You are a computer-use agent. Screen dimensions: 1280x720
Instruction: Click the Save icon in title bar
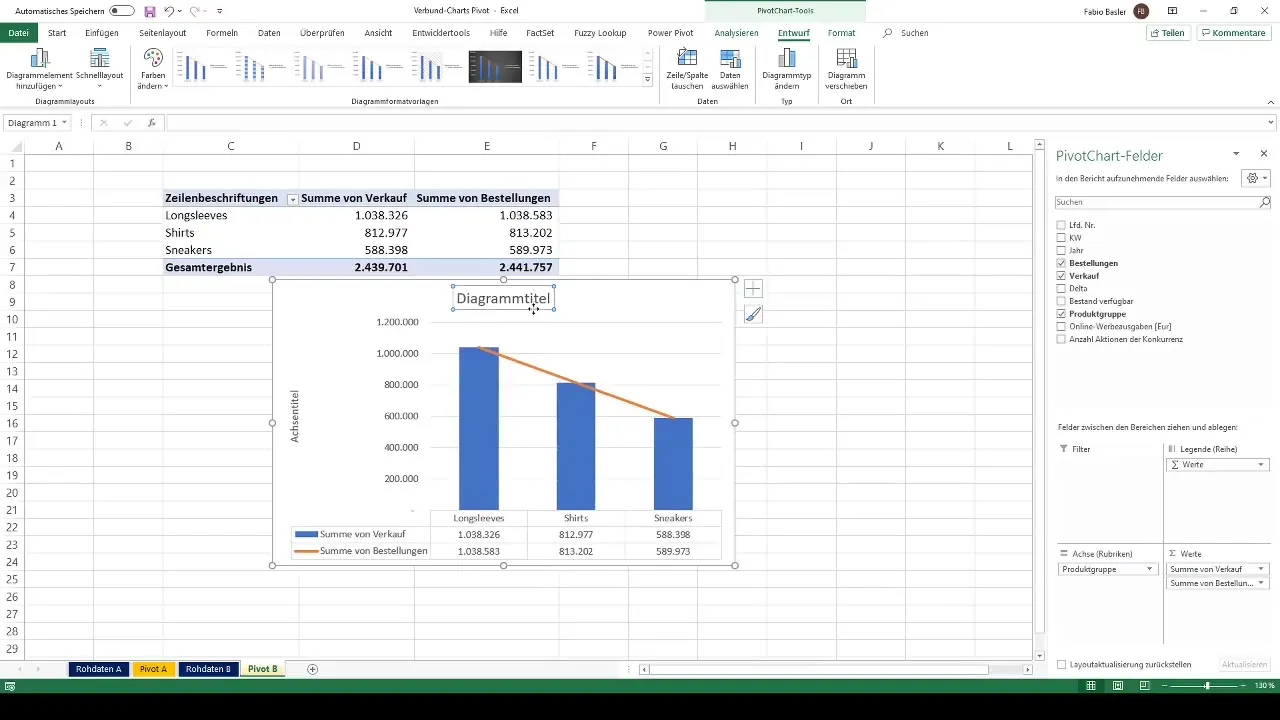pos(150,11)
